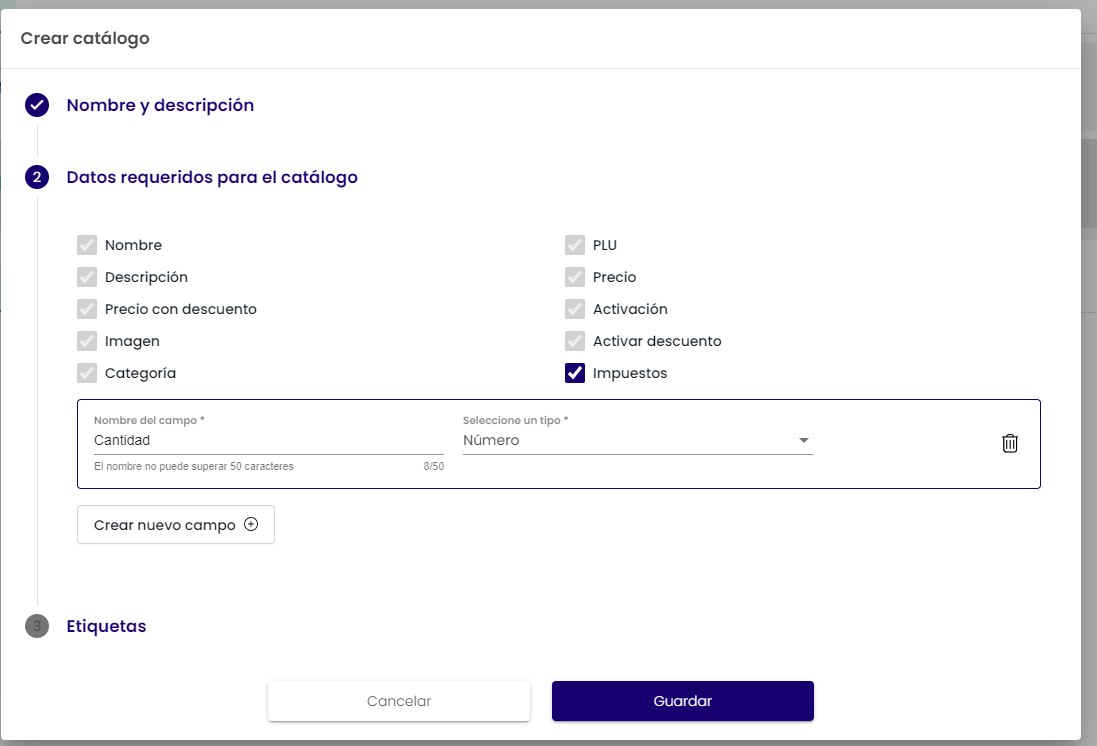Open the Nombre y descripción step

160,105
